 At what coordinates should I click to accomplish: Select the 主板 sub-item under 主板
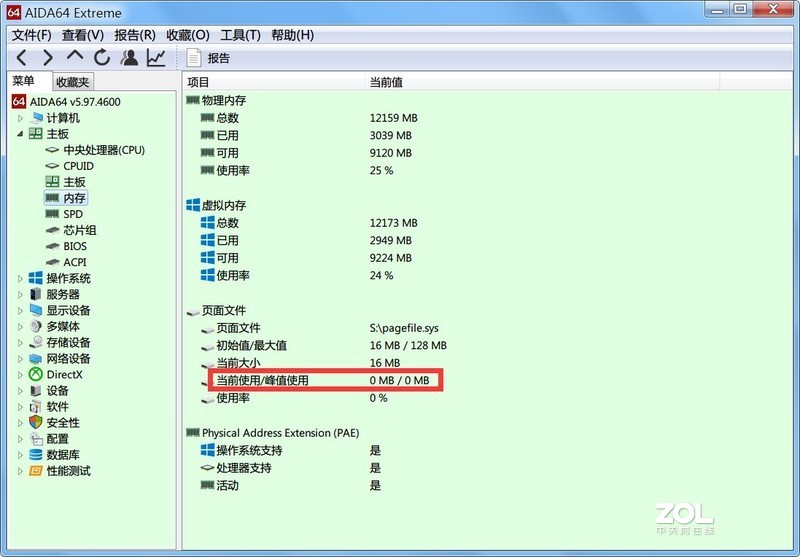point(74,182)
